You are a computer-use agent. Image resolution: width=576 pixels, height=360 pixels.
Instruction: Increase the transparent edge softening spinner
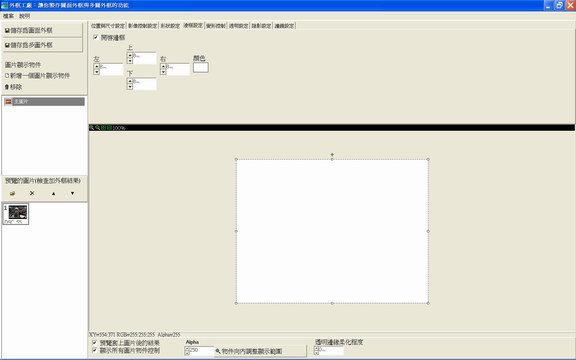(317, 349)
